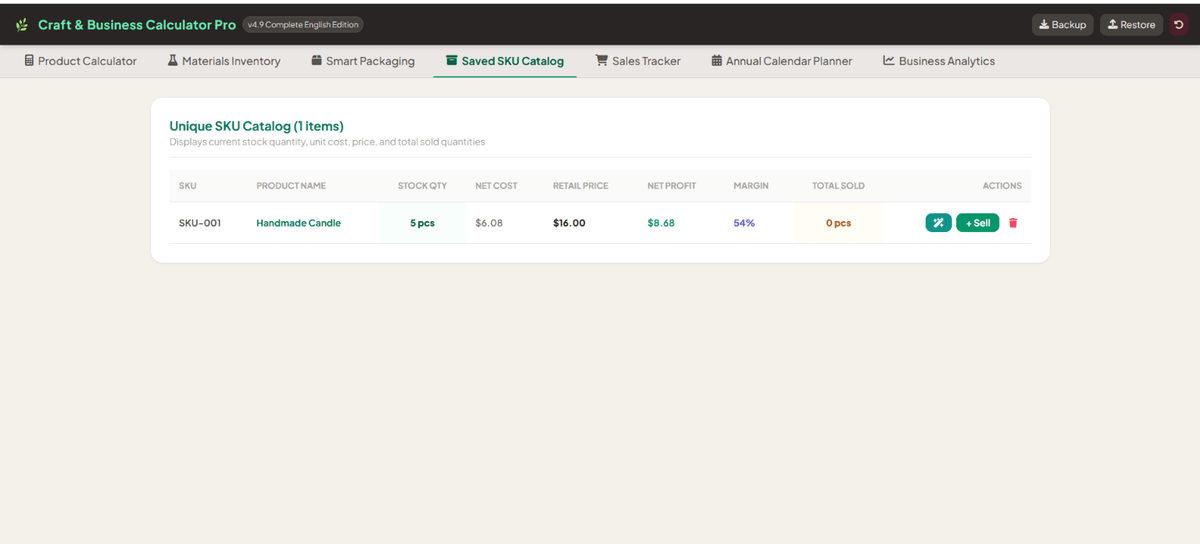Switch to the Smart Packaging tab
This screenshot has height=544, width=1200.
[x=363, y=61]
